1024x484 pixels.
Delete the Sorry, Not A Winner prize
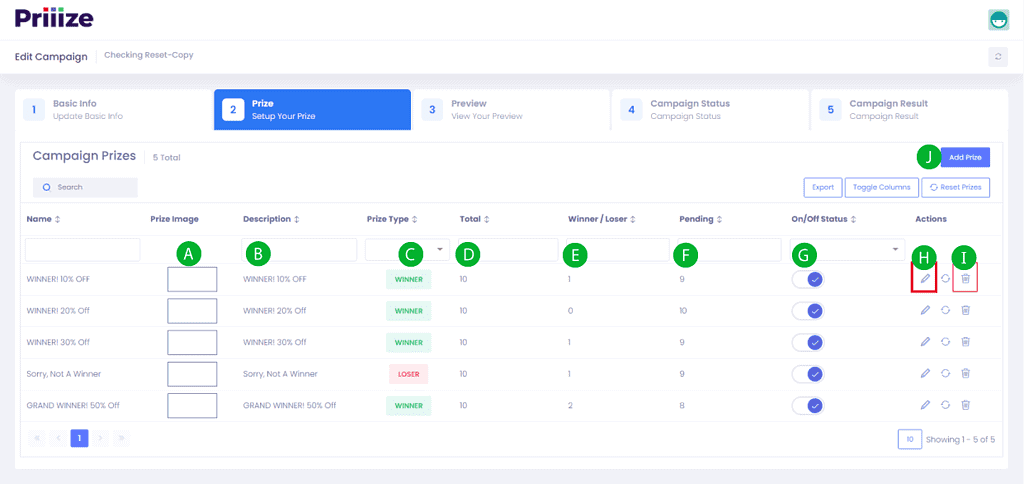pos(965,374)
